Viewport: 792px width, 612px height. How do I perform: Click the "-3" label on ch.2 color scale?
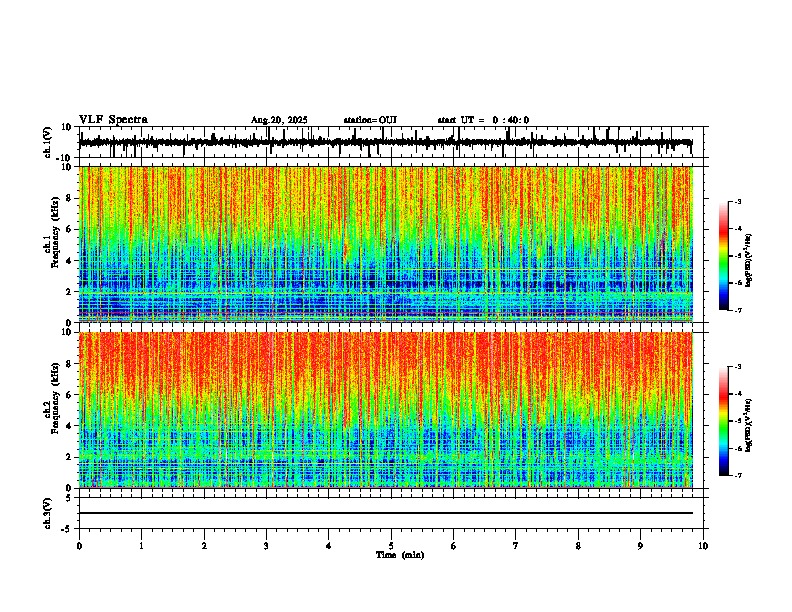[738, 367]
